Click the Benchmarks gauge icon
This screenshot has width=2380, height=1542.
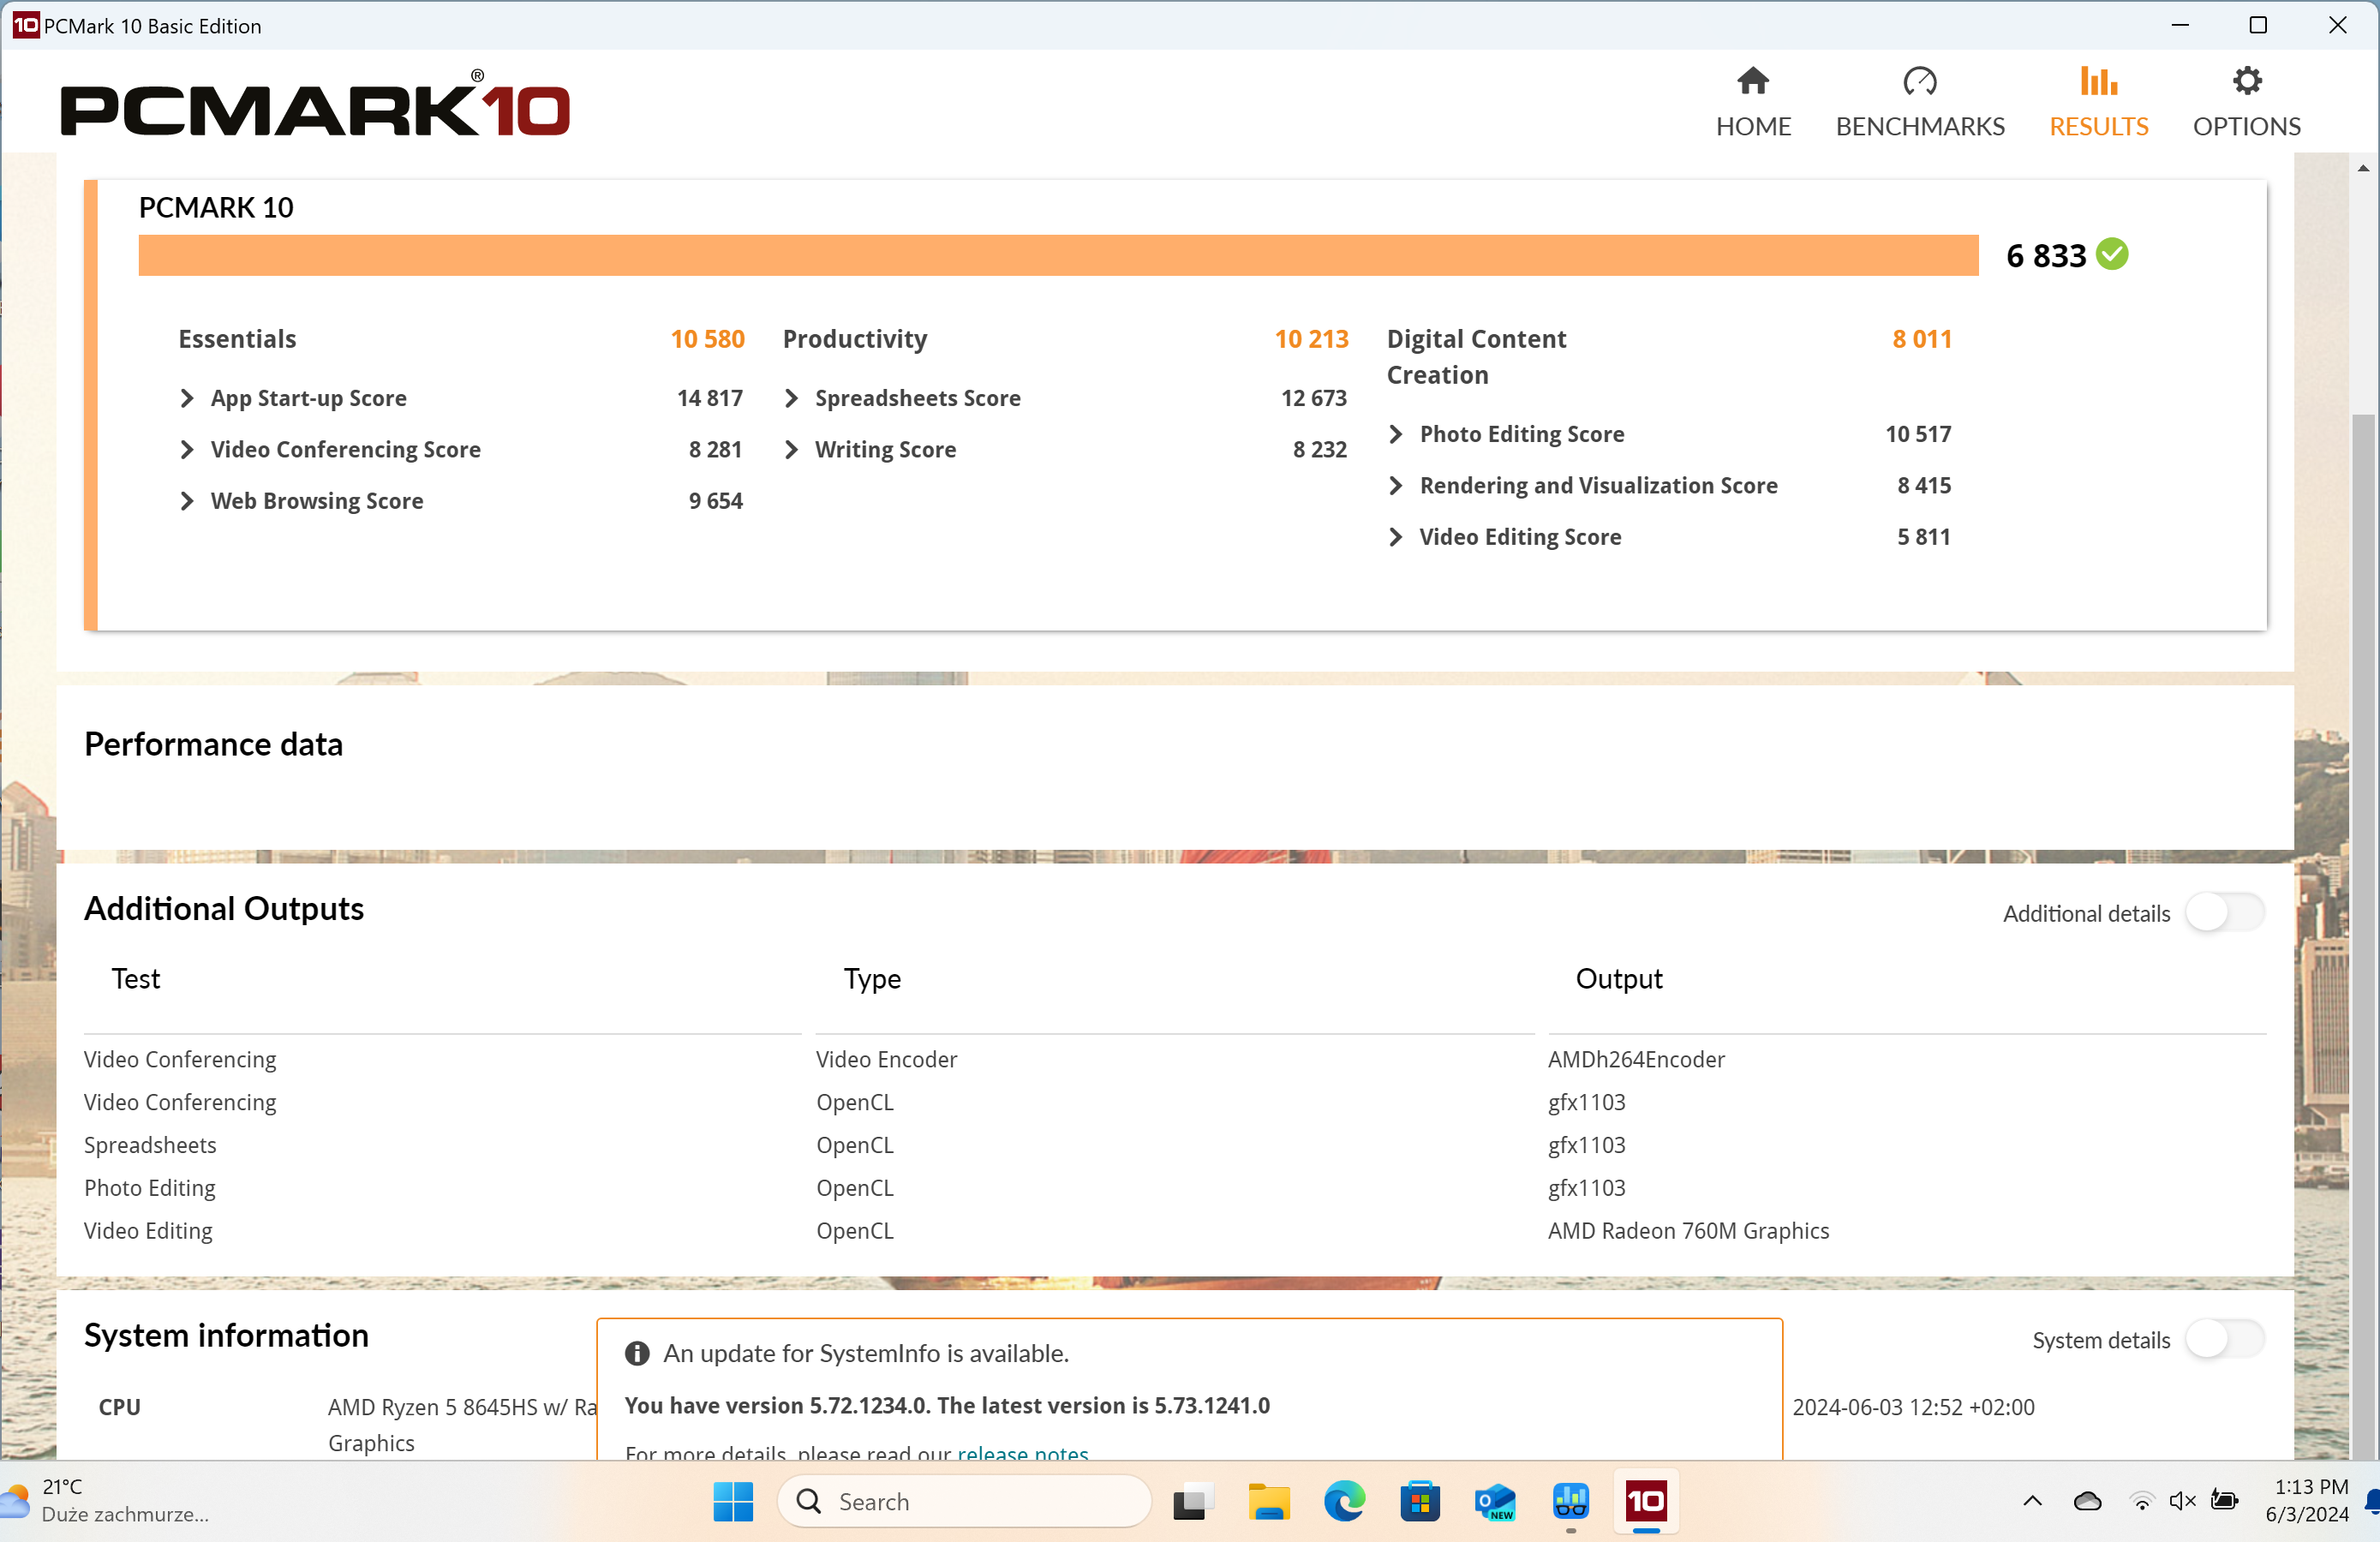pyautogui.click(x=1919, y=81)
